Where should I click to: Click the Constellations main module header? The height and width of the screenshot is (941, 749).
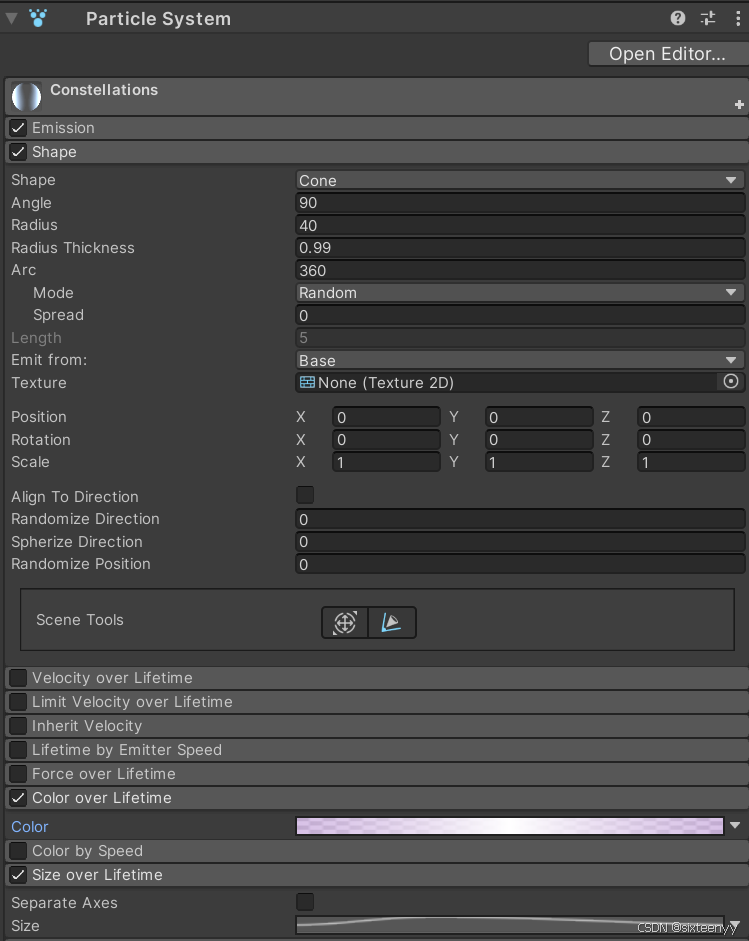377,96
